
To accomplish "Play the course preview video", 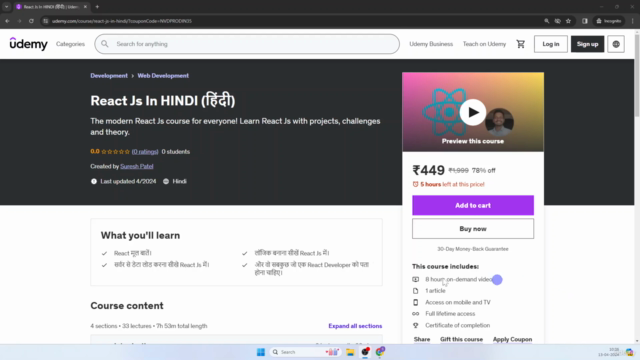I will click(473, 112).
